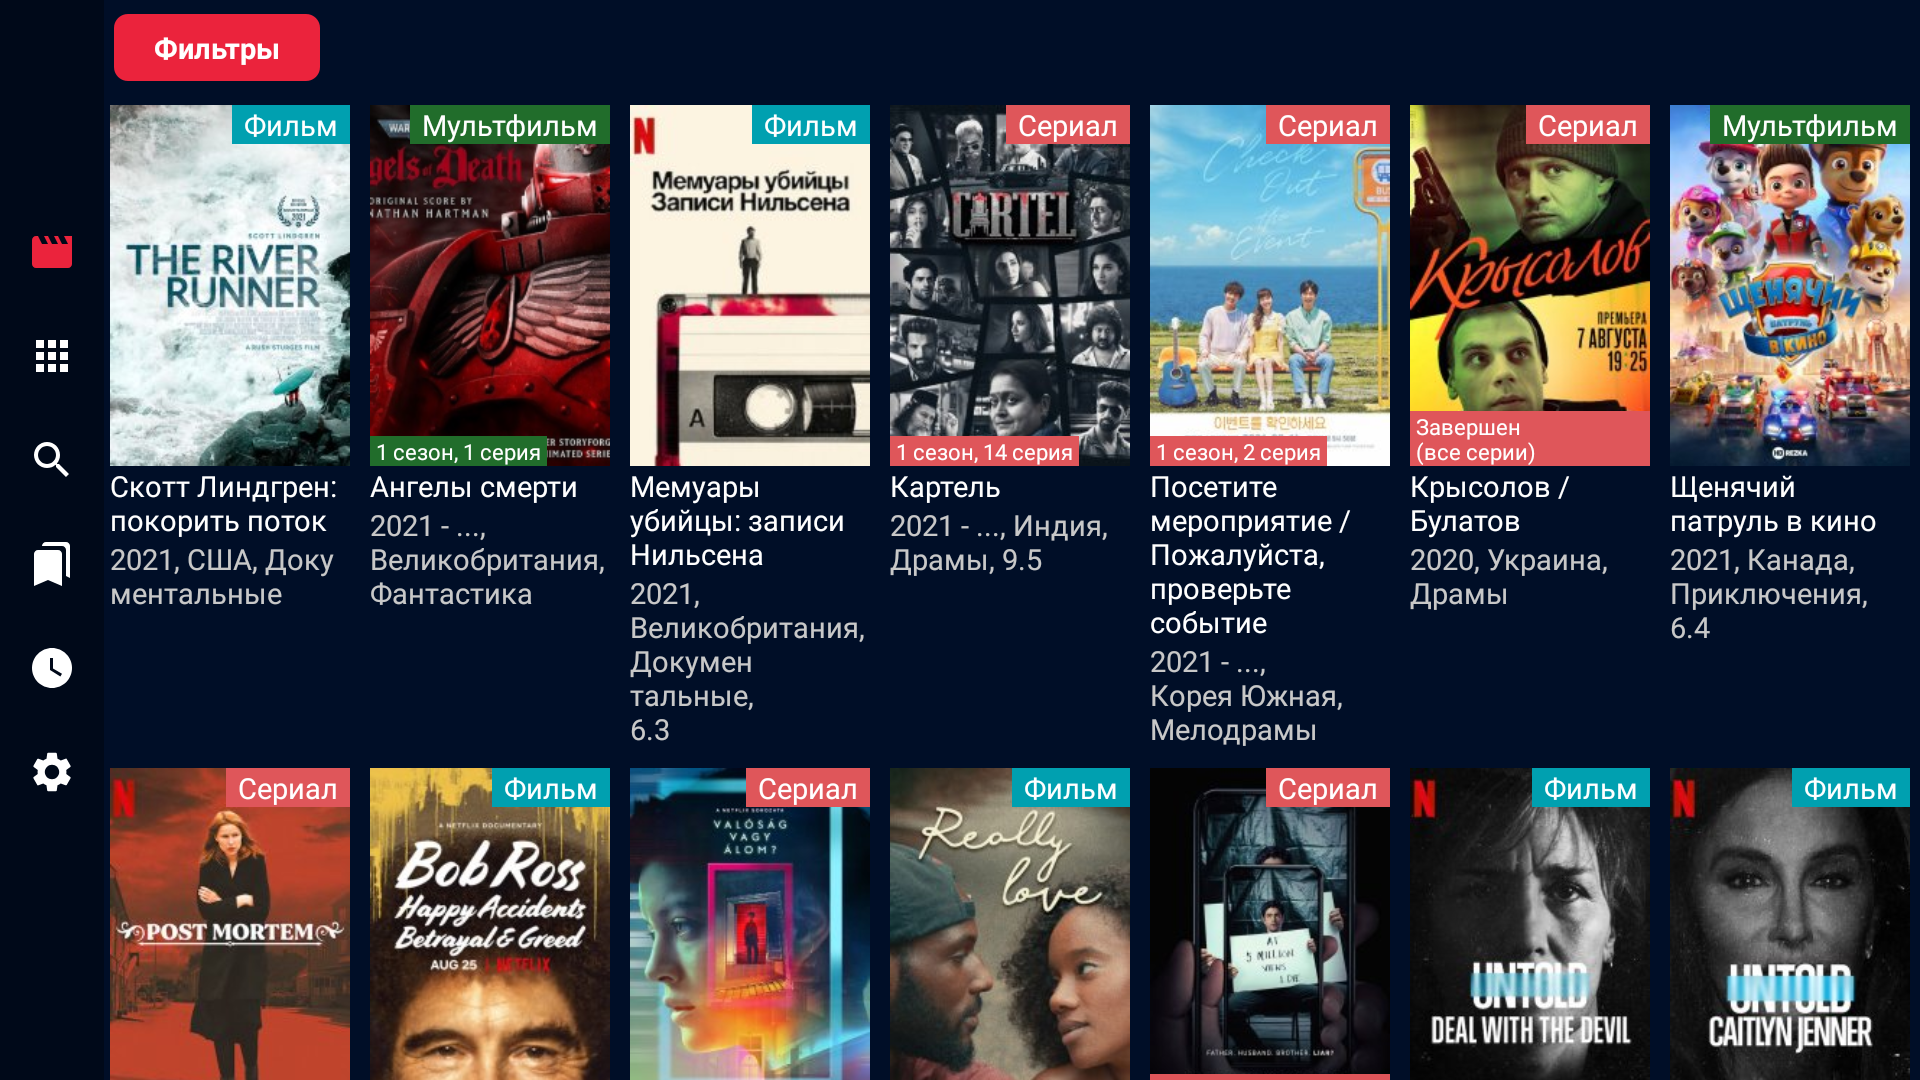Select the Really Love film poster
Viewport: 1920px width, 1080px height.
tap(1010, 925)
